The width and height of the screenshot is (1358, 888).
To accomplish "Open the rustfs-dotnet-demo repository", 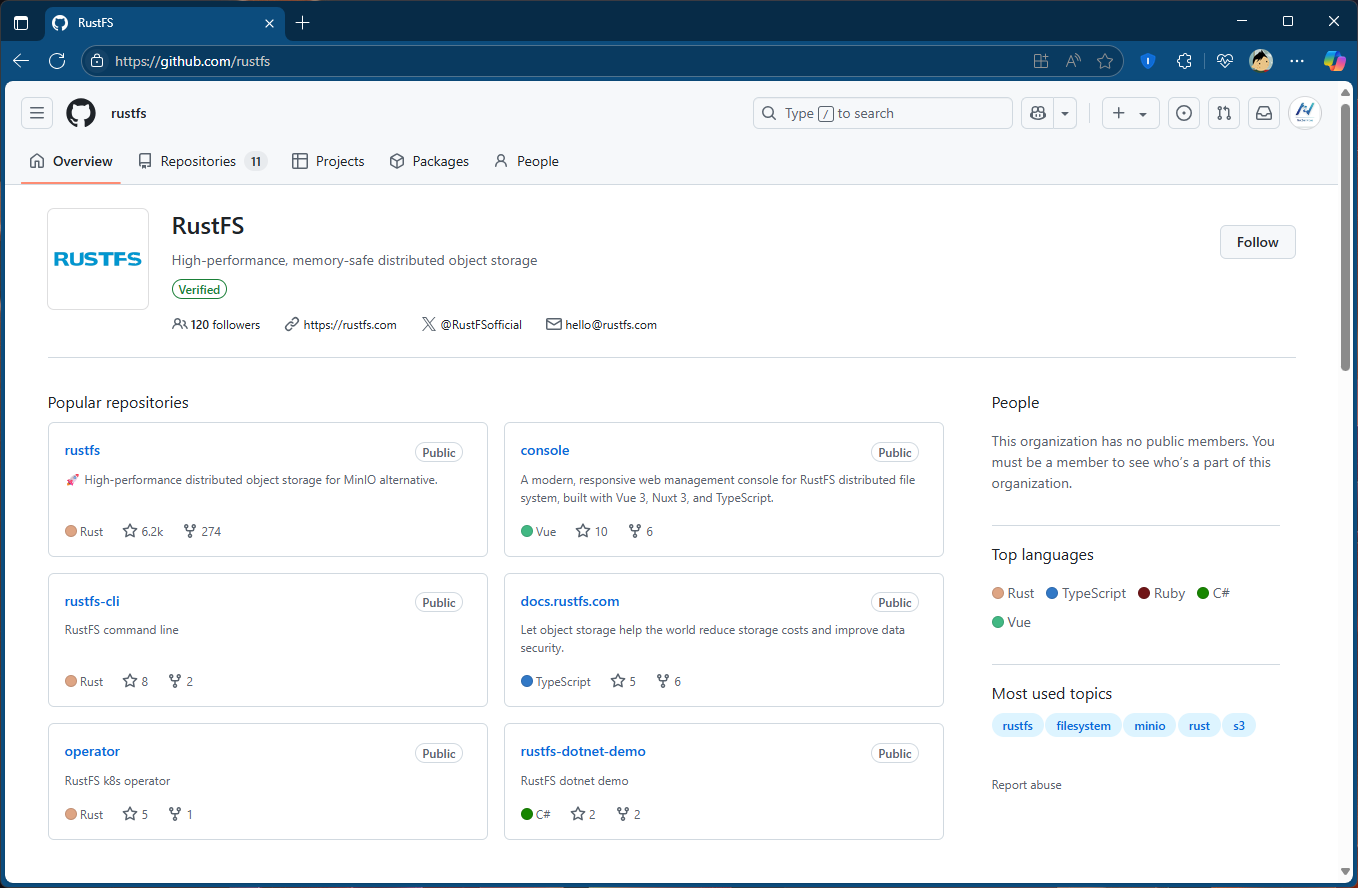I will tap(583, 751).
